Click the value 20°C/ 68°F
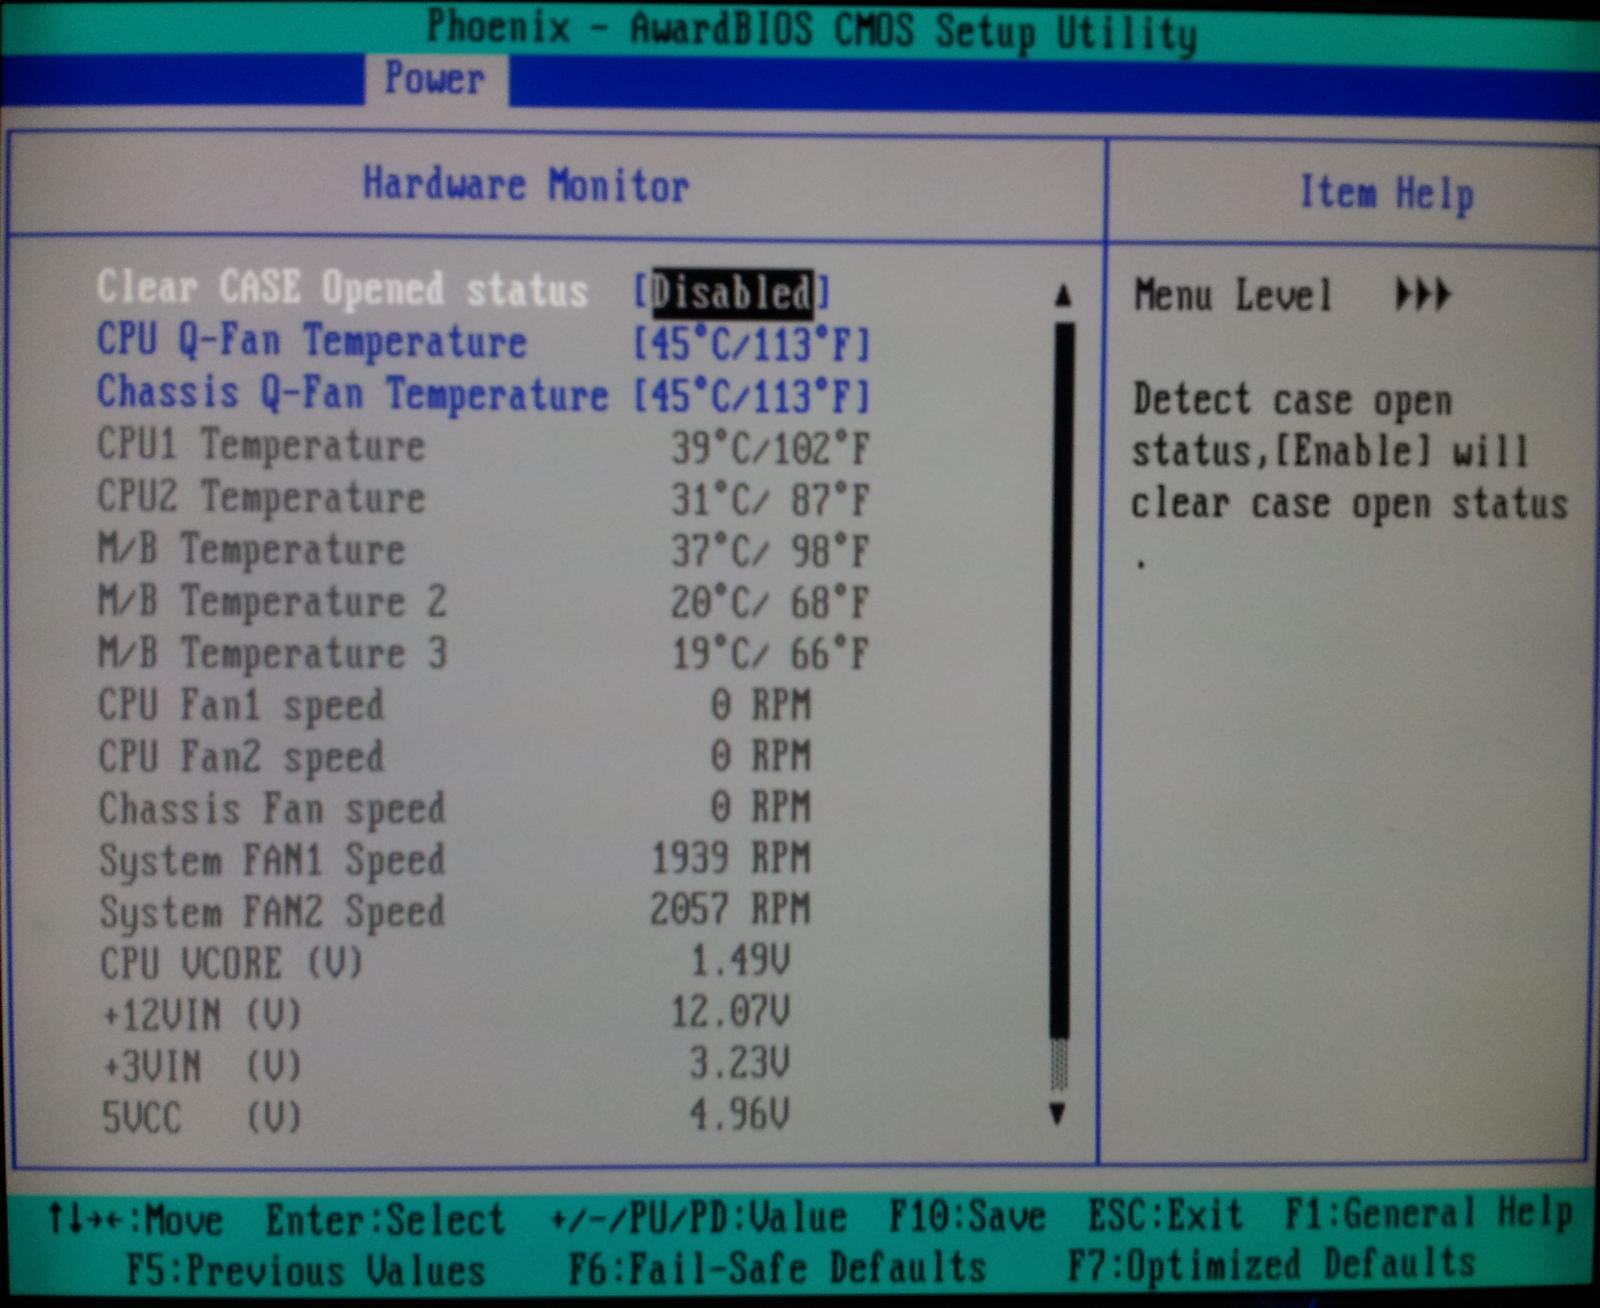Screen dimensions: 1600x1308 point(770,603)
